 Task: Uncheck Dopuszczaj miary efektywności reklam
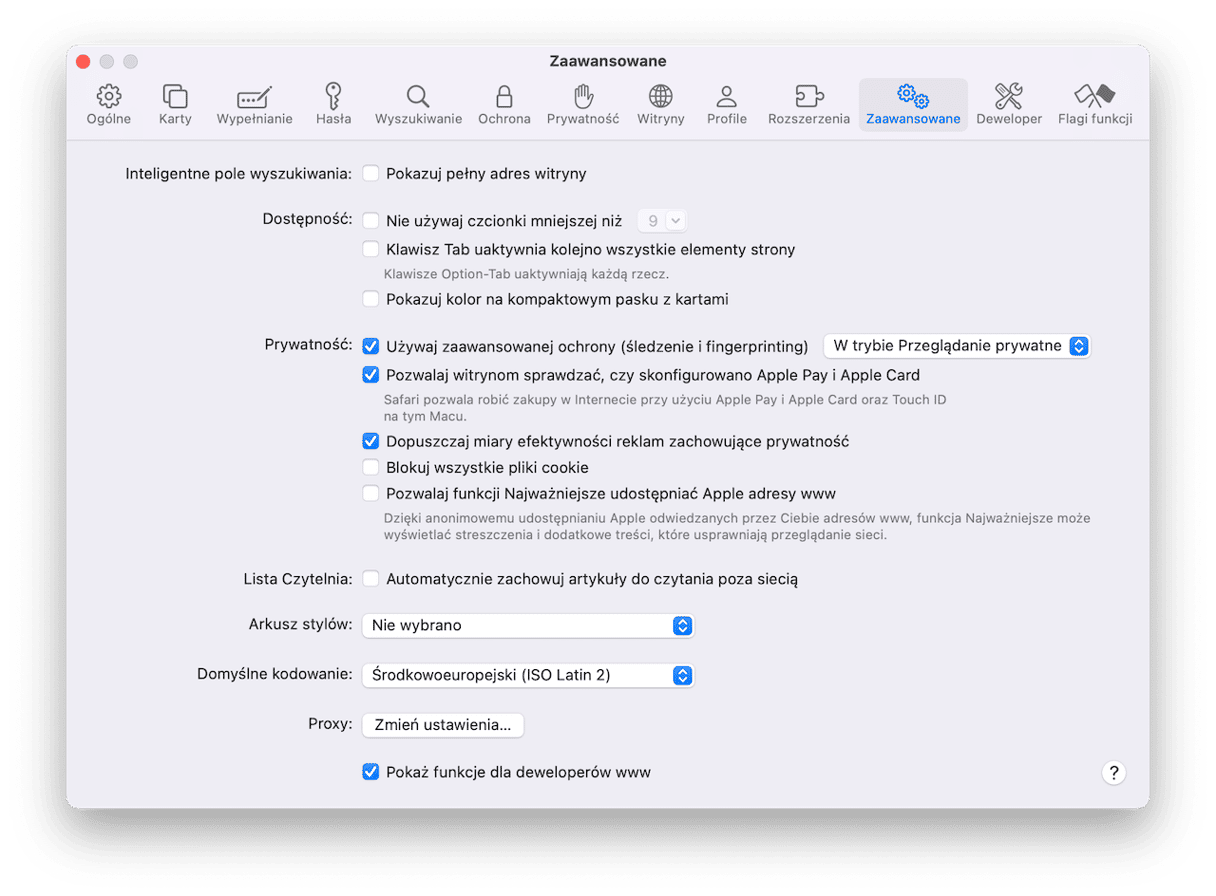pos(371,441)
